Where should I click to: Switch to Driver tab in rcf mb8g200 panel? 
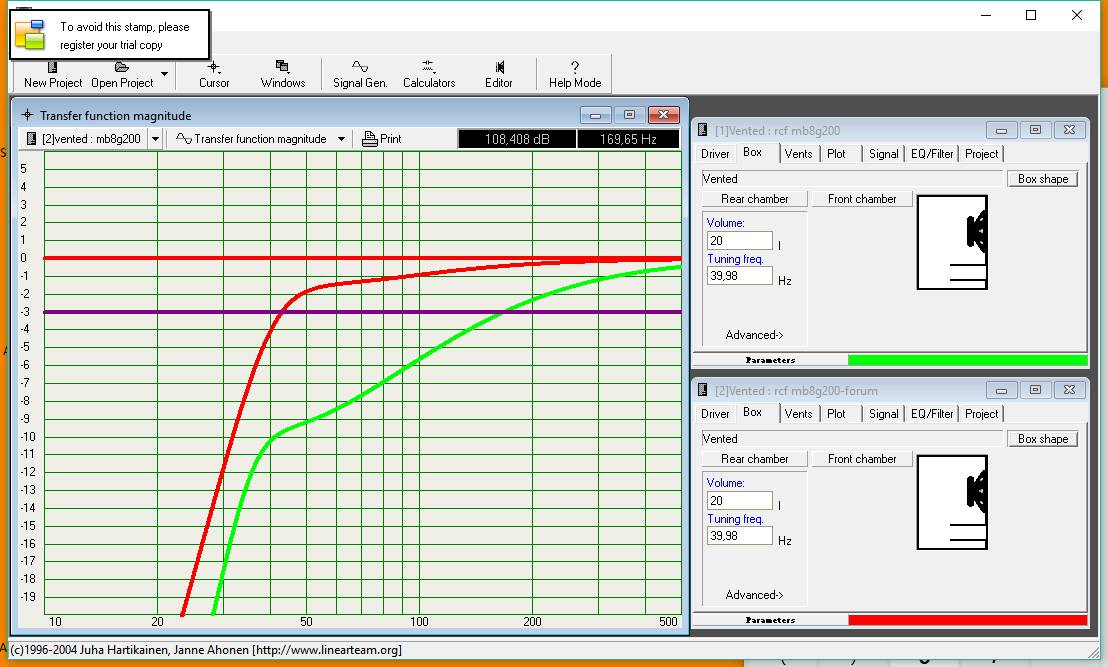(x=715, y=154)
